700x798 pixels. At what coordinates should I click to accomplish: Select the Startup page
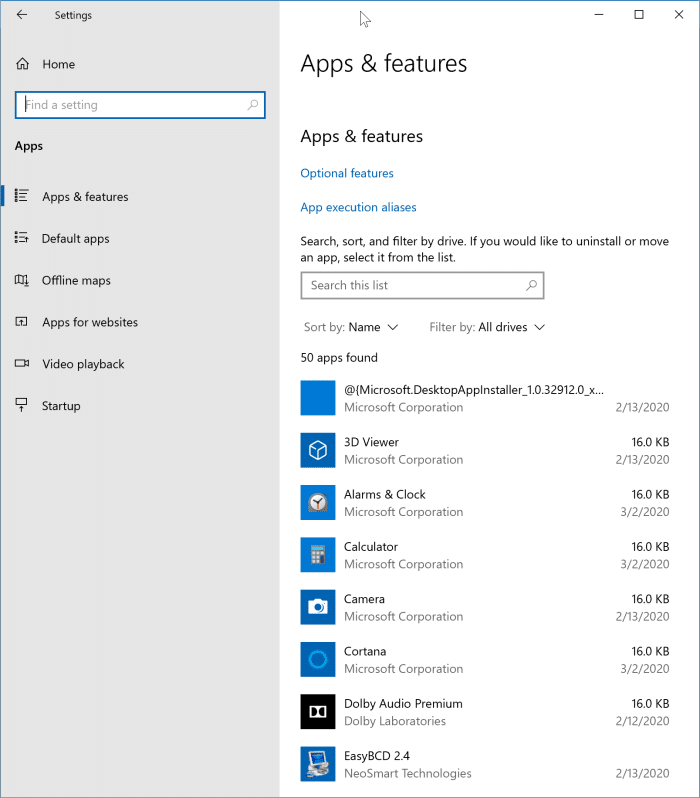point(61,406)
